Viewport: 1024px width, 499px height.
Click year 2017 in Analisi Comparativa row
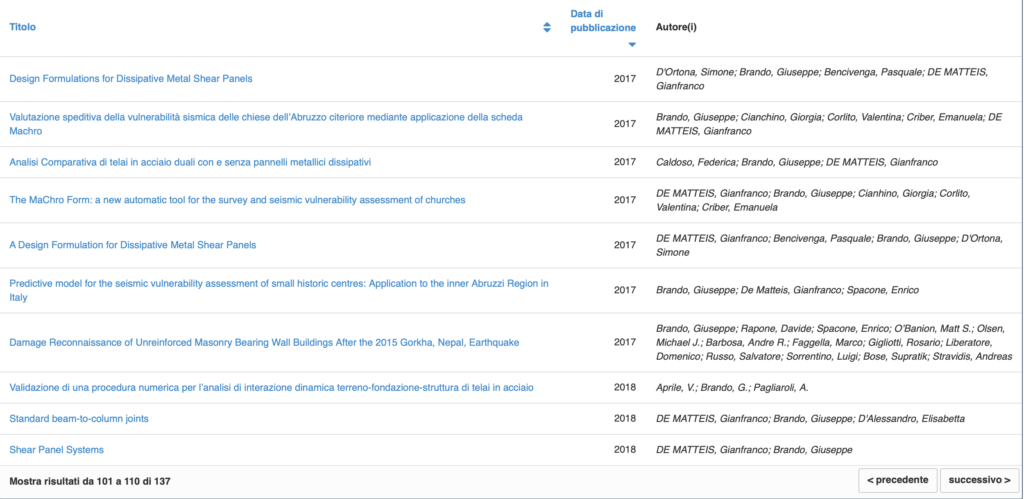(x=624, y=162)
